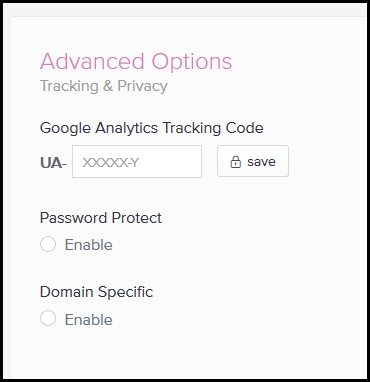
Task: Click the Google Analytics Tracking Code label
Action: (152, 128)
